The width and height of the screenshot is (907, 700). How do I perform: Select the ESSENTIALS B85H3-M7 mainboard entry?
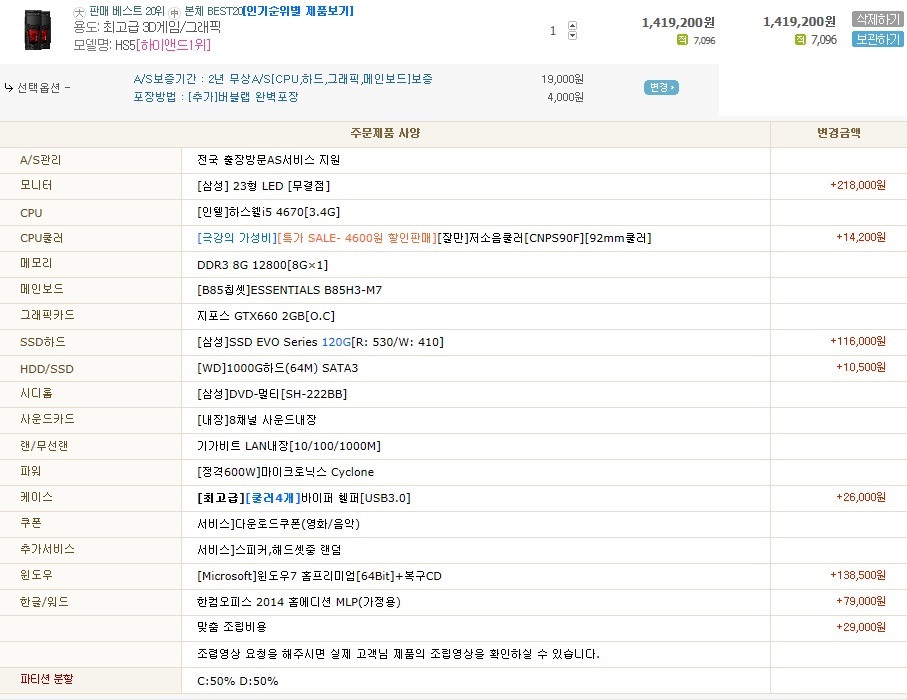(x=289, y=290)
